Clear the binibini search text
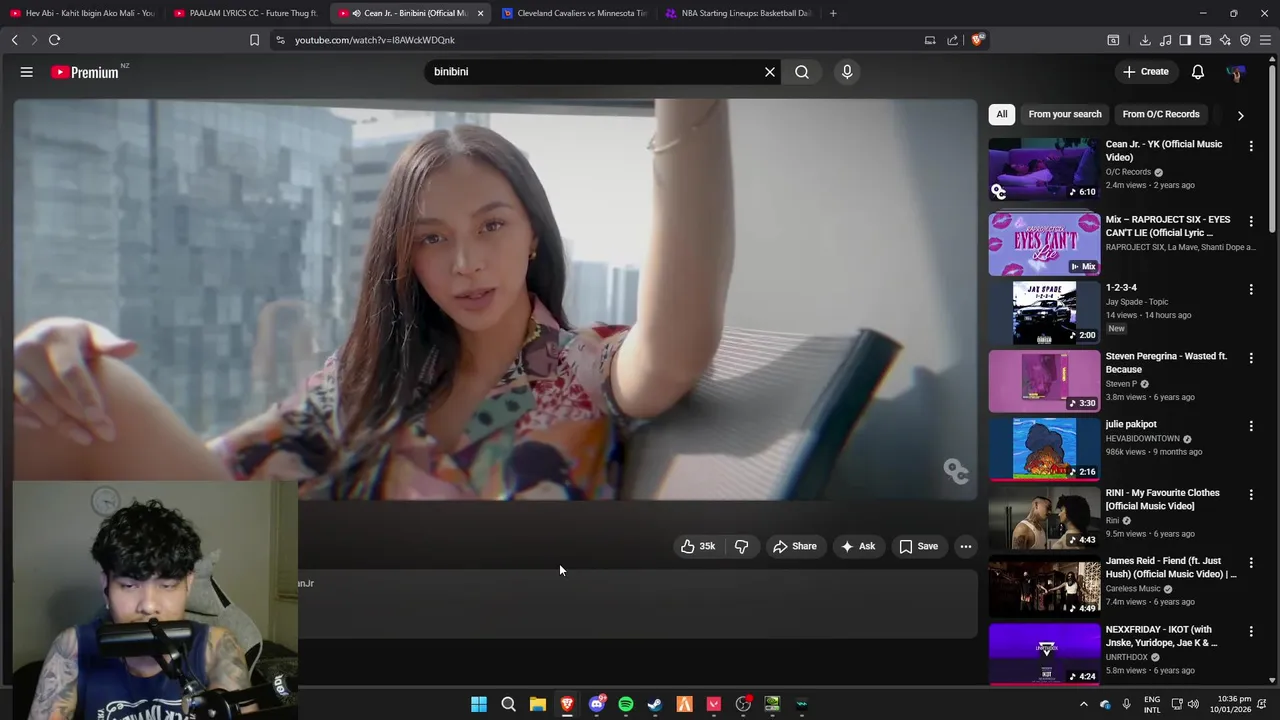 pyautogui.click(x=770, y=72)
